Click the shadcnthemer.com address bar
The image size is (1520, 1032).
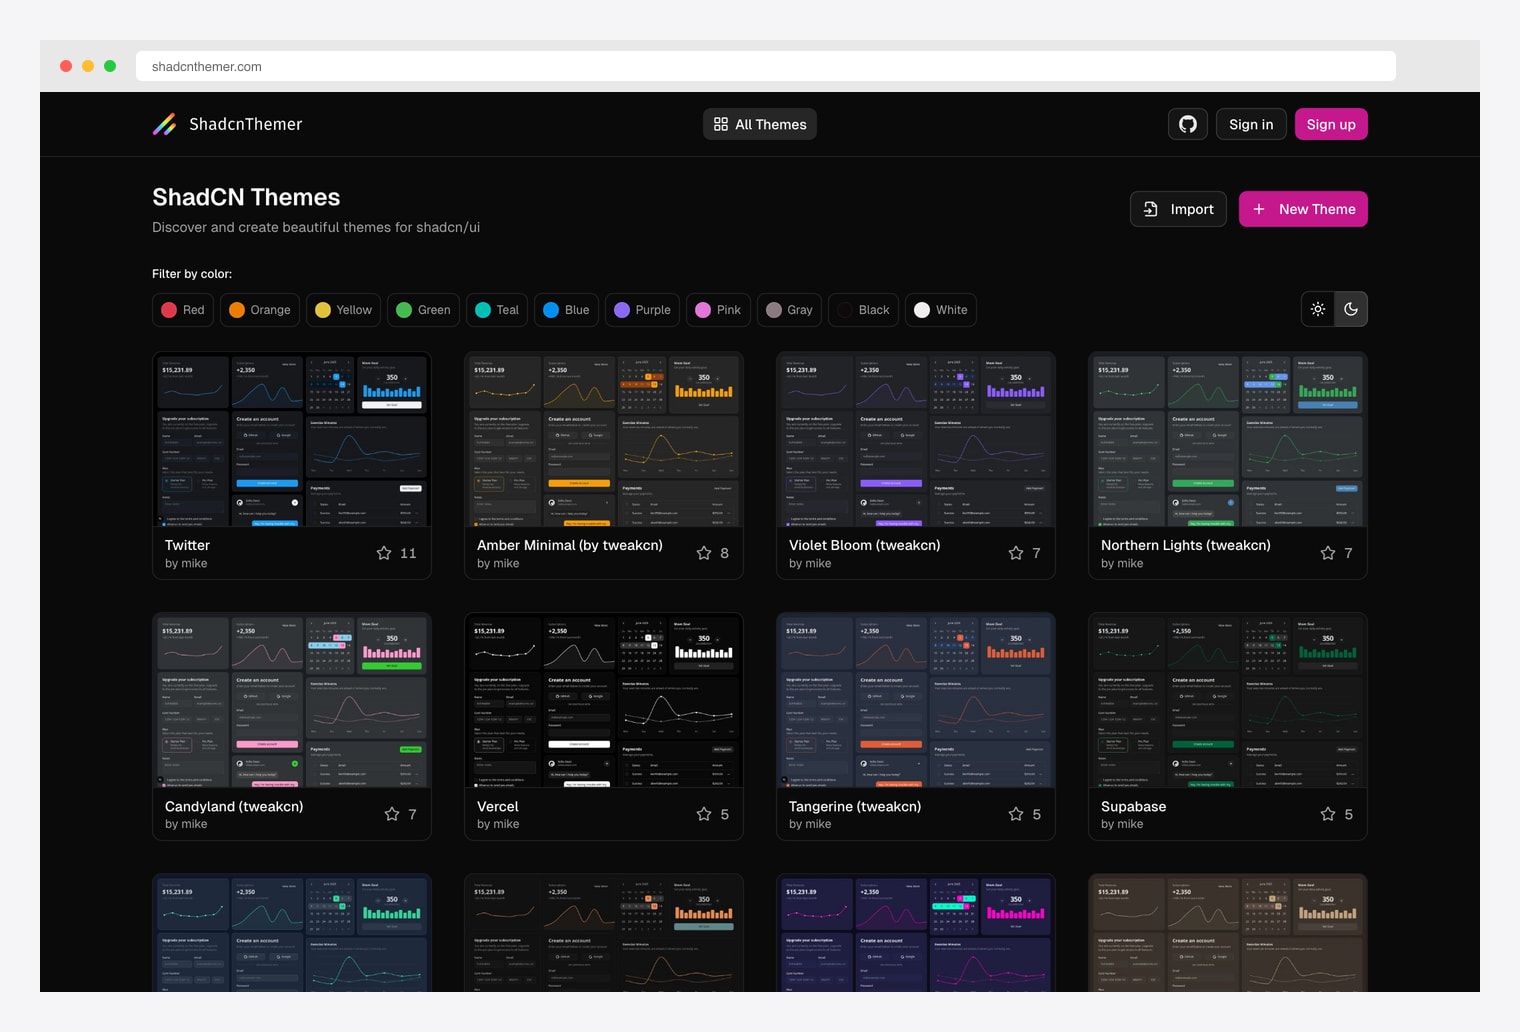pos(766,66)
